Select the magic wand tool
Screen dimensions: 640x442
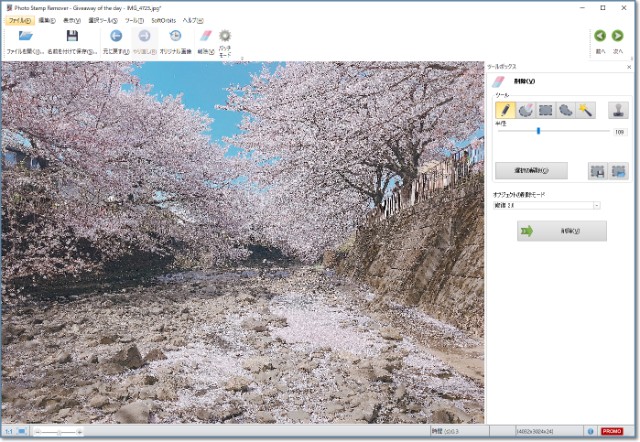pyautogui.click(x=587, y=109)
